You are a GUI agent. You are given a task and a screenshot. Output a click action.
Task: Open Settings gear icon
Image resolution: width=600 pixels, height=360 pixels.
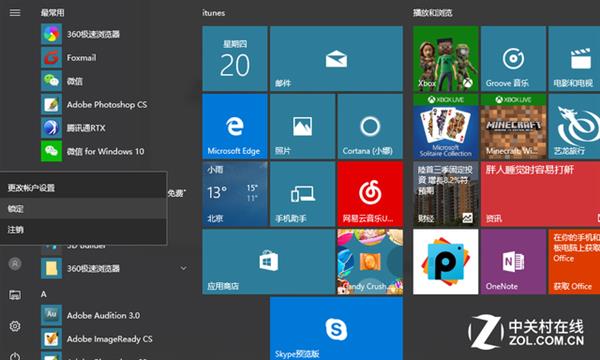tap(15, 326)
